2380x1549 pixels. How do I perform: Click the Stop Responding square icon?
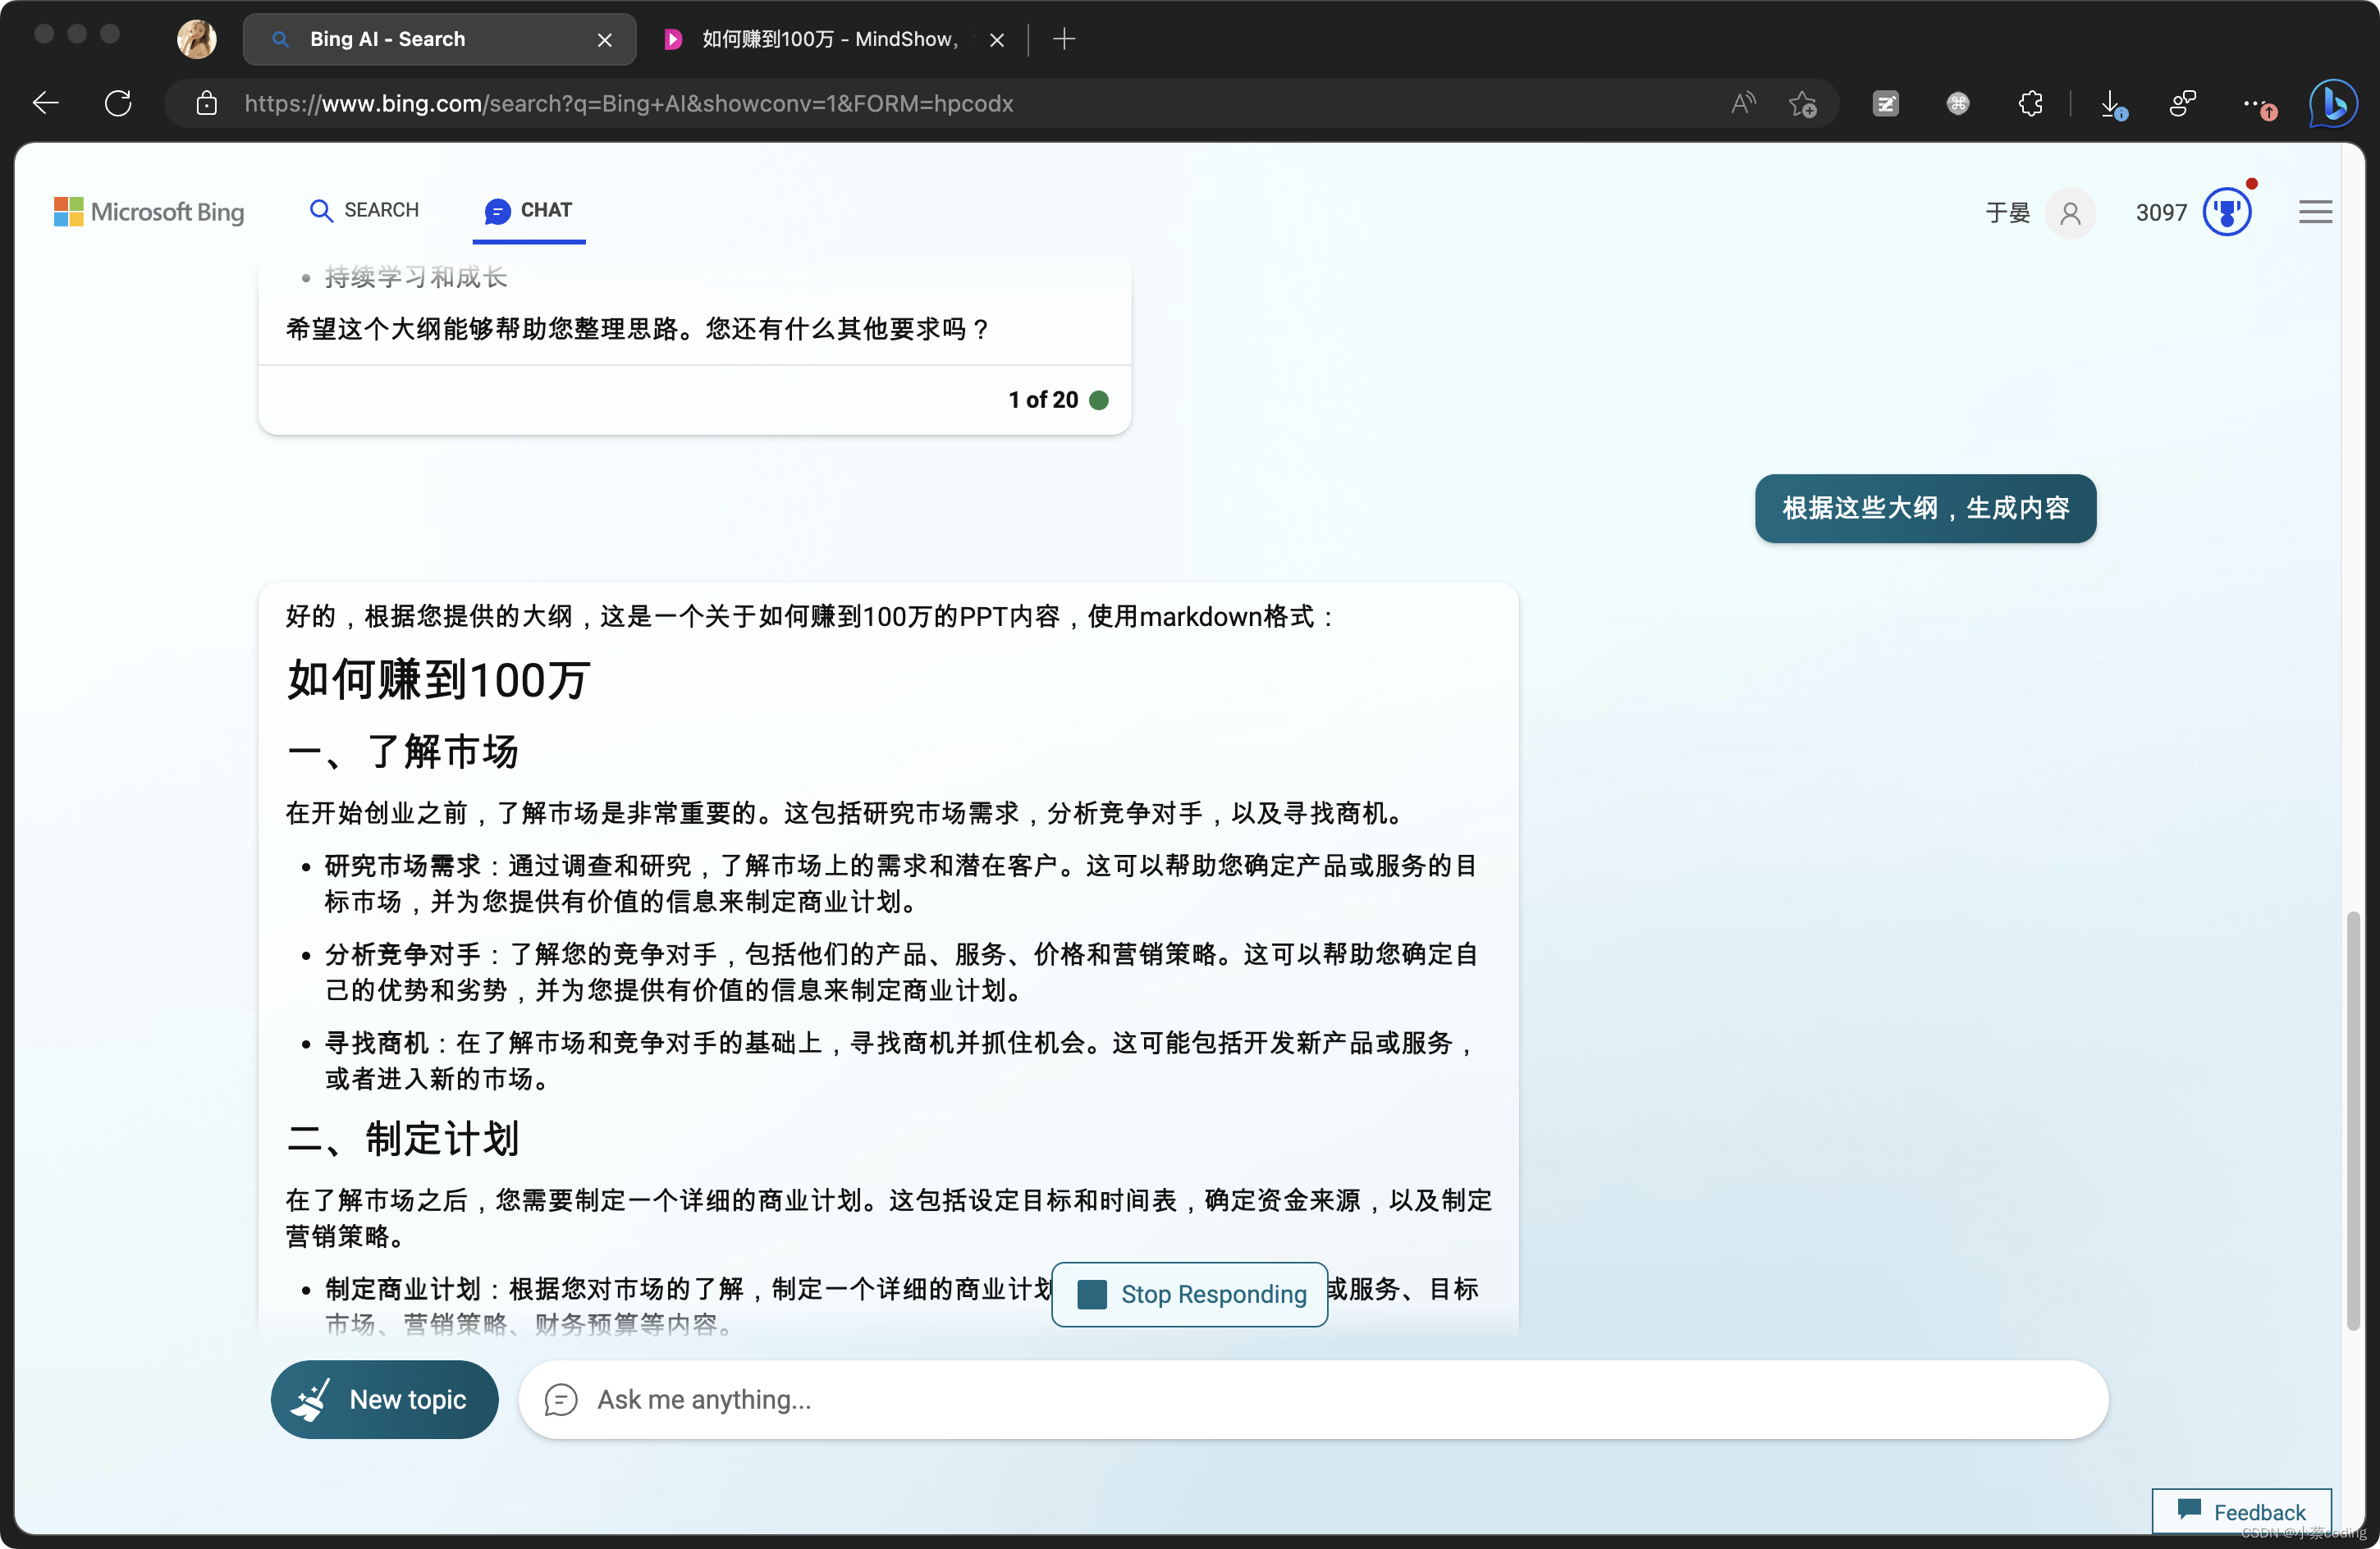[1089, 1292]
